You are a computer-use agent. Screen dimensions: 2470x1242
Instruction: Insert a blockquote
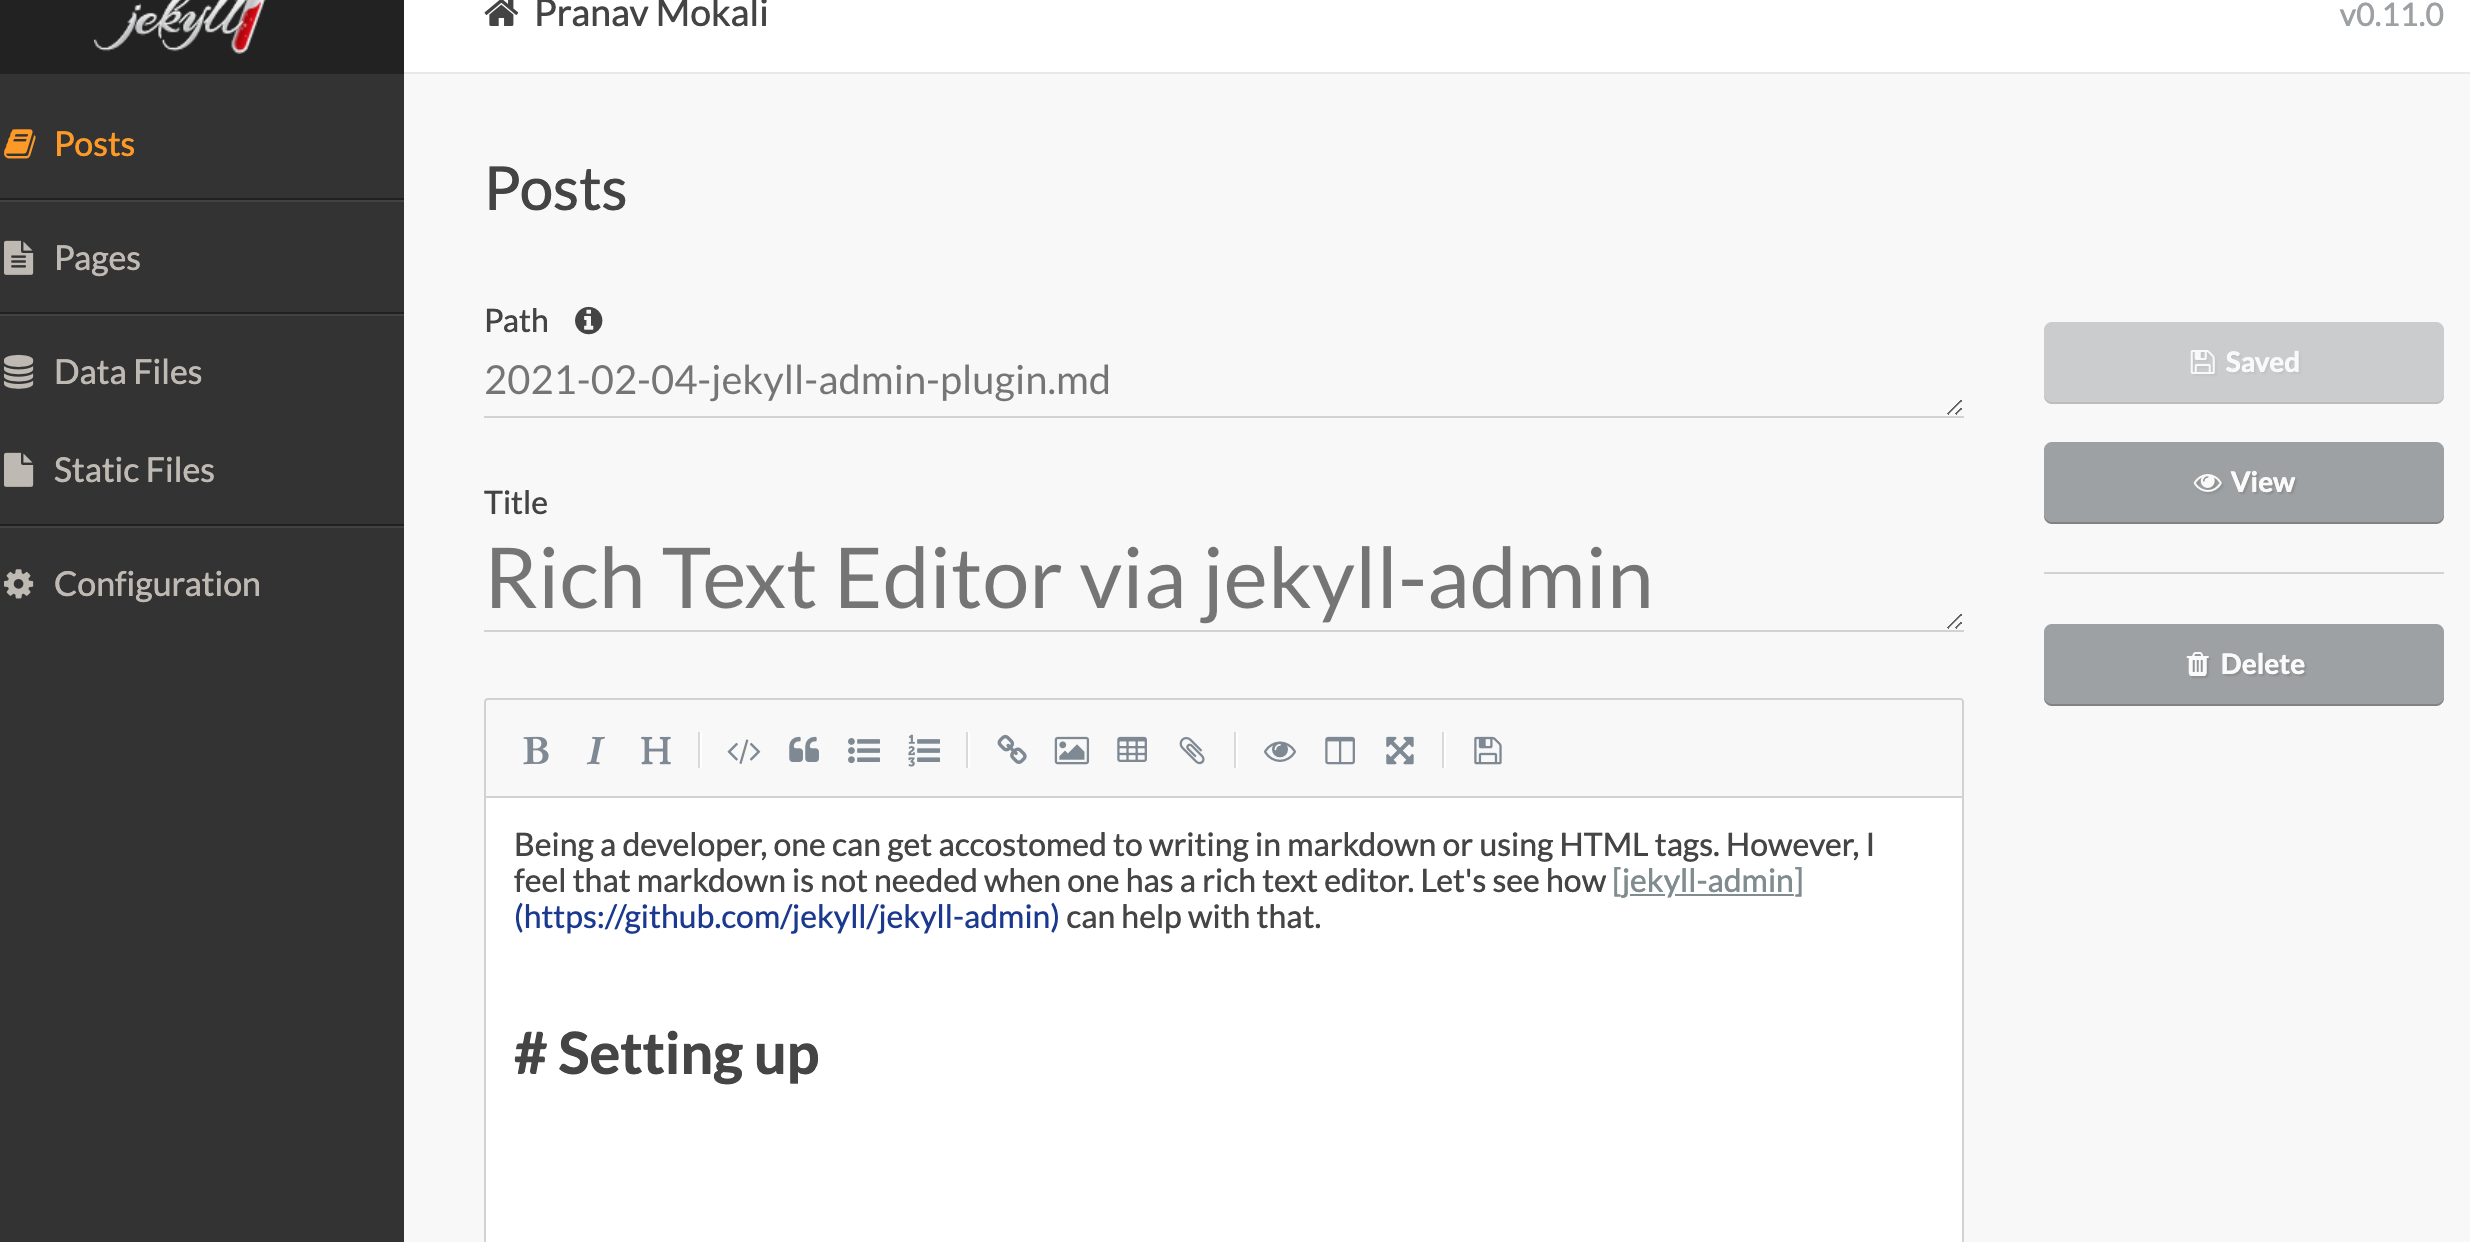pyautogui.click(x=803, y=751)
